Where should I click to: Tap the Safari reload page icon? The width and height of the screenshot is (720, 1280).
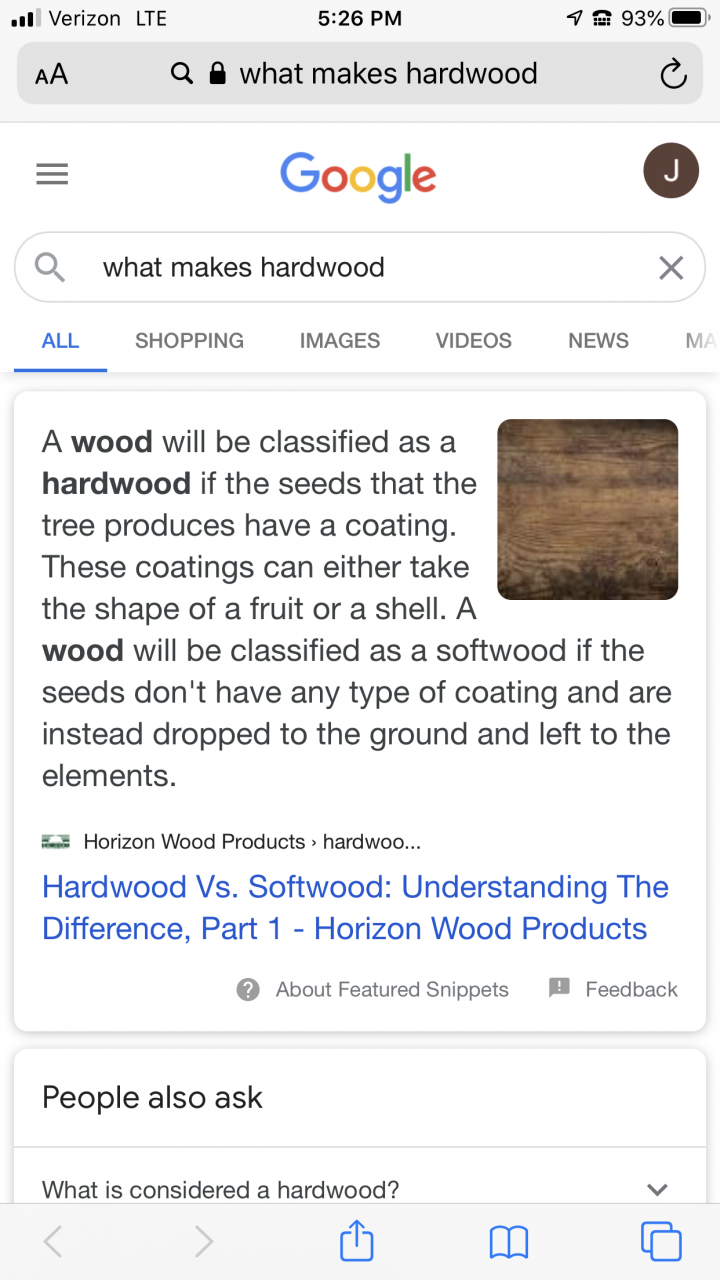(x=673, y=74)
